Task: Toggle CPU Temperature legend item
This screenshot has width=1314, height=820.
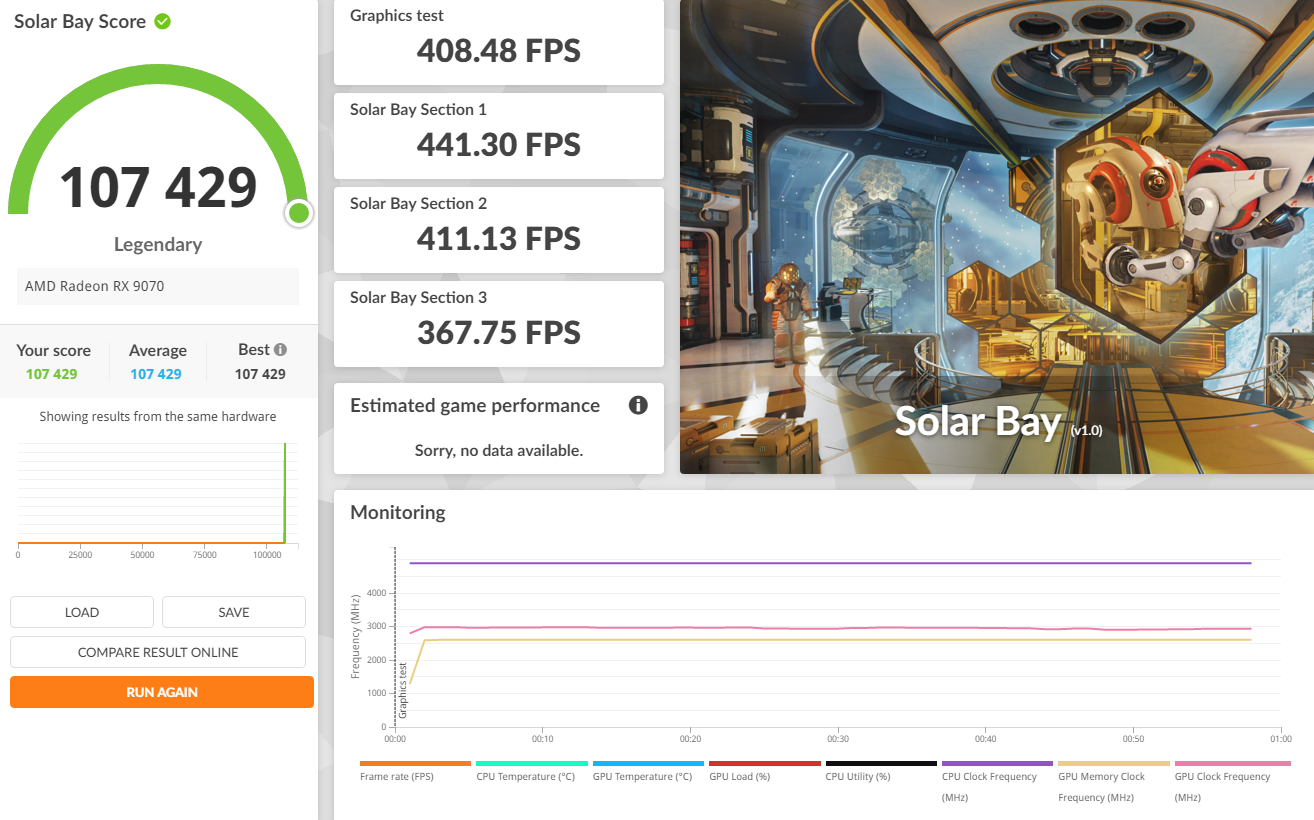Action: [x=531, y=770]
